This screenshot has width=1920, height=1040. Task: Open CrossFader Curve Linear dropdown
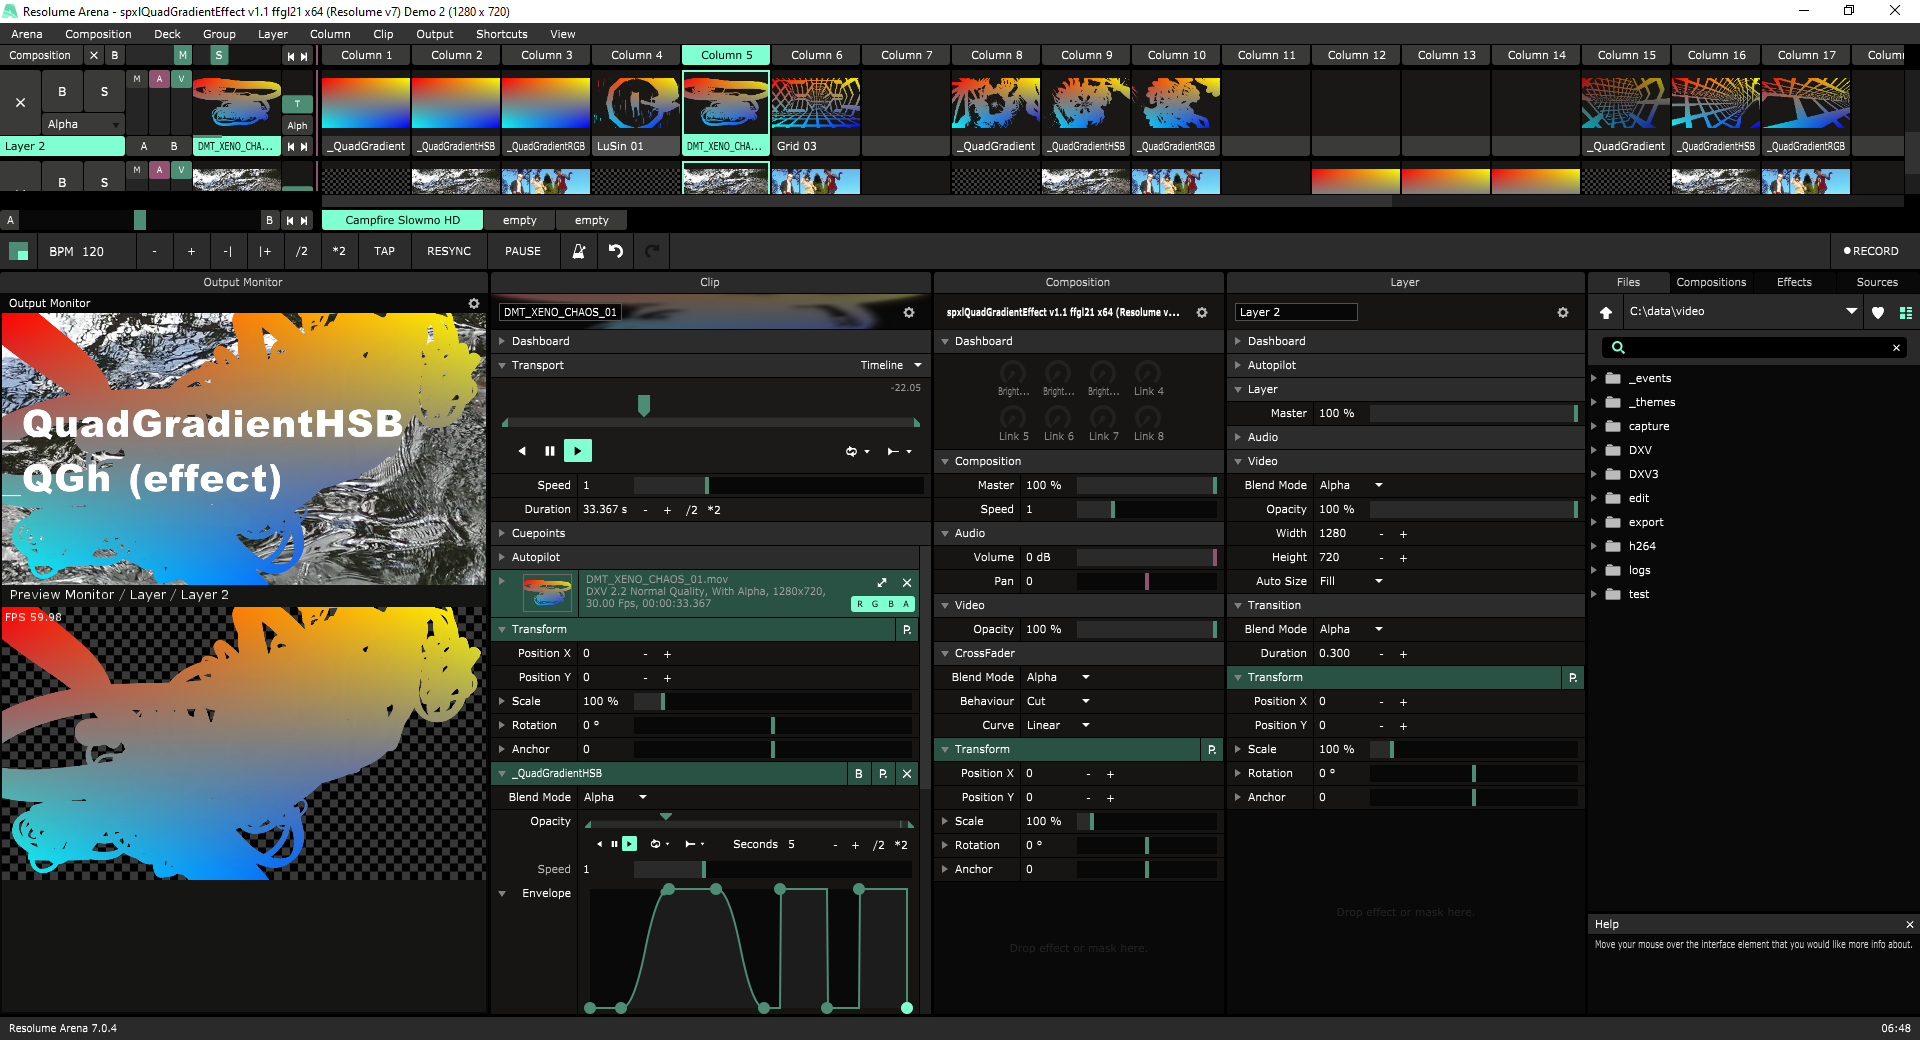[x=1058, y=725]
